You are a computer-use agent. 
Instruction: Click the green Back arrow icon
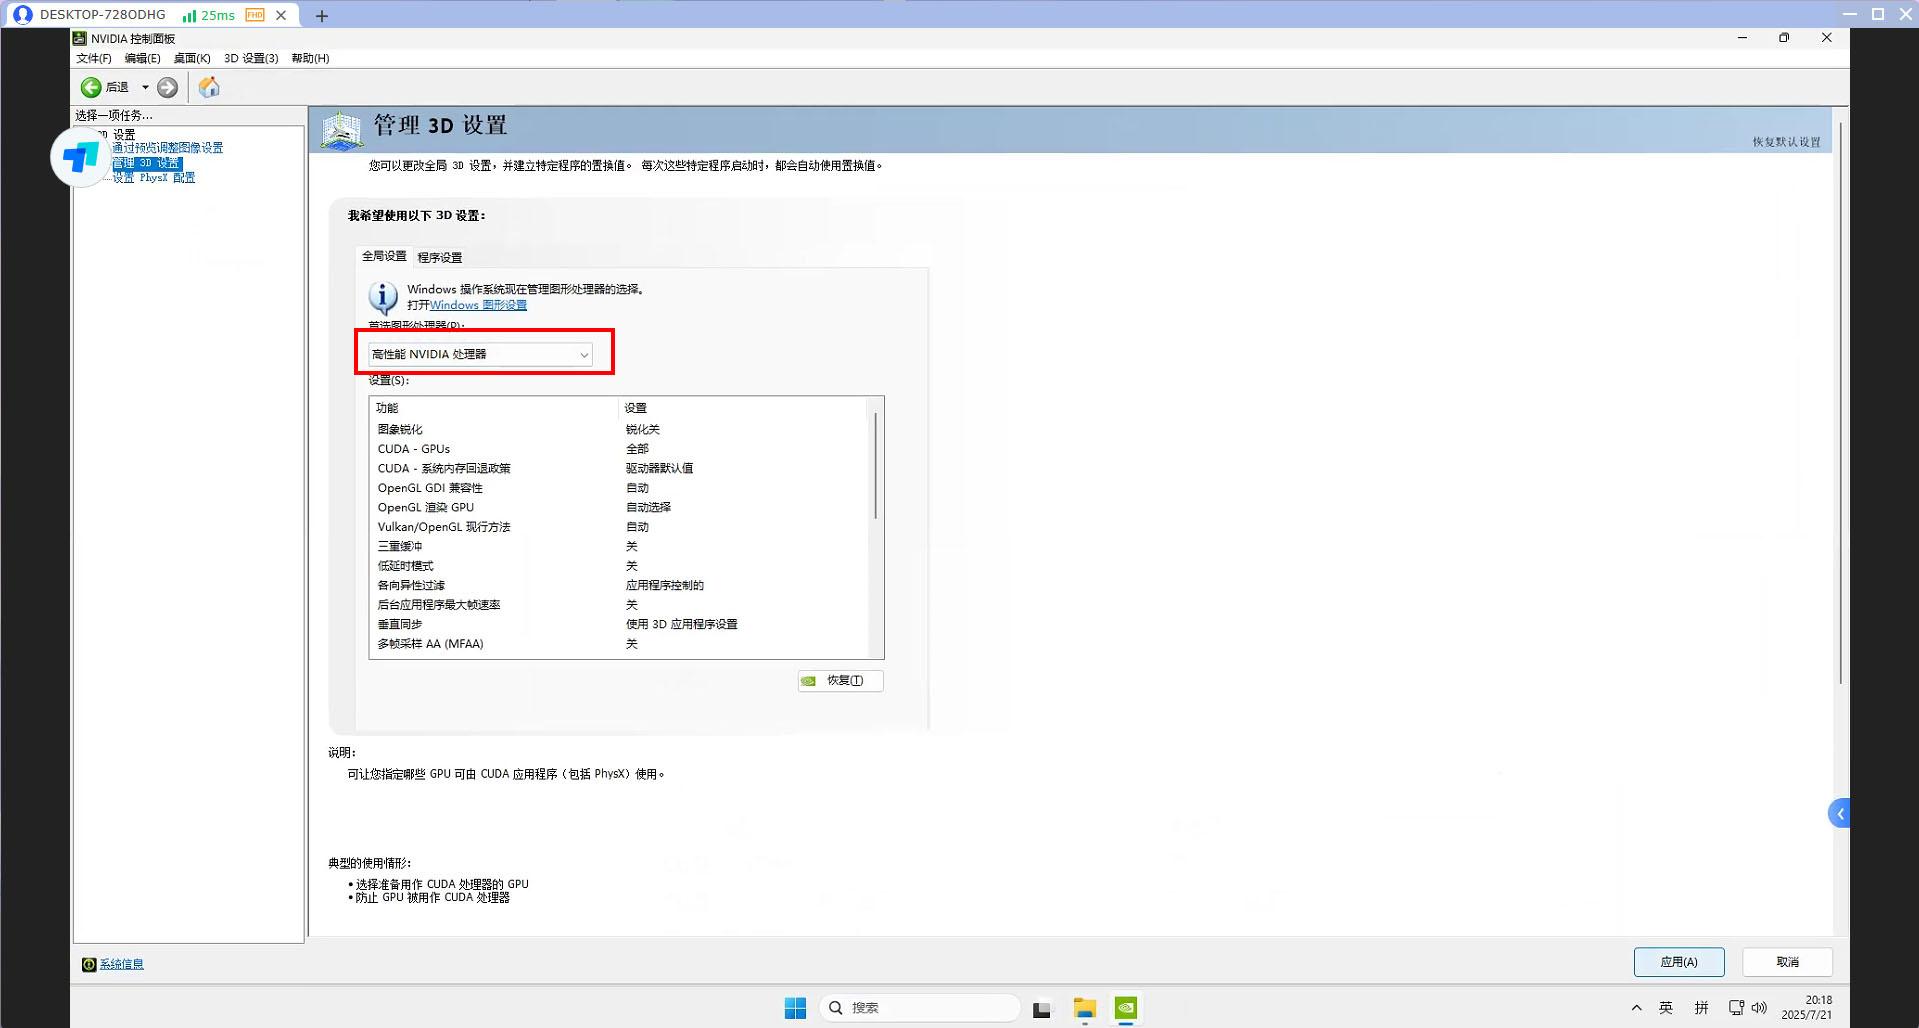[91, 88]
